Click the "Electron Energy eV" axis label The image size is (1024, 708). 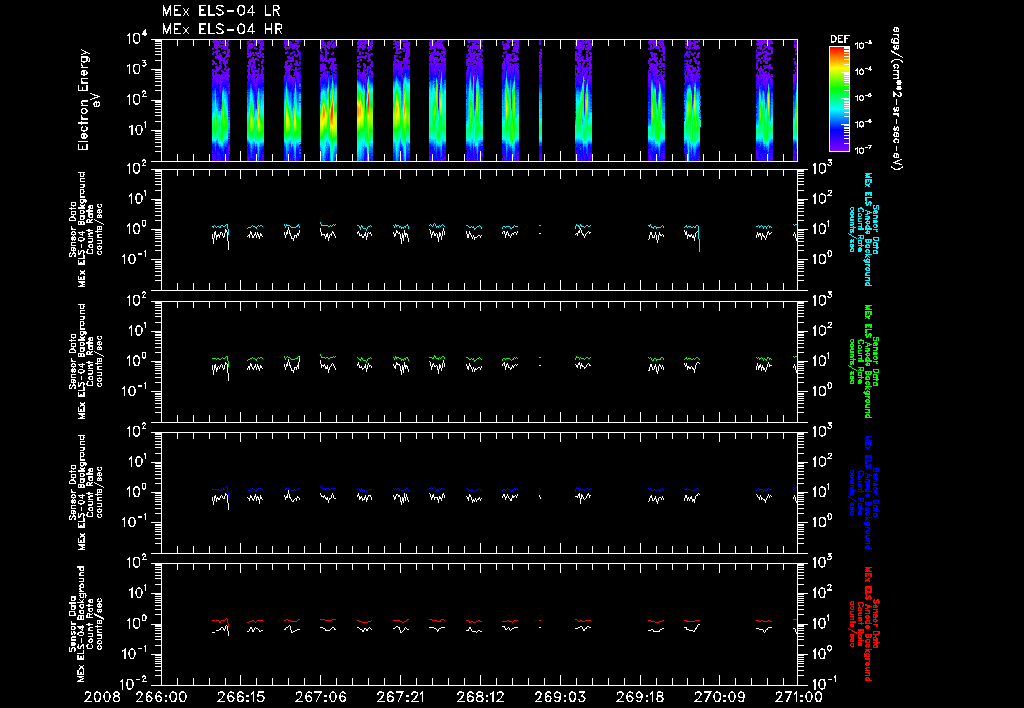tap(89, 100)
